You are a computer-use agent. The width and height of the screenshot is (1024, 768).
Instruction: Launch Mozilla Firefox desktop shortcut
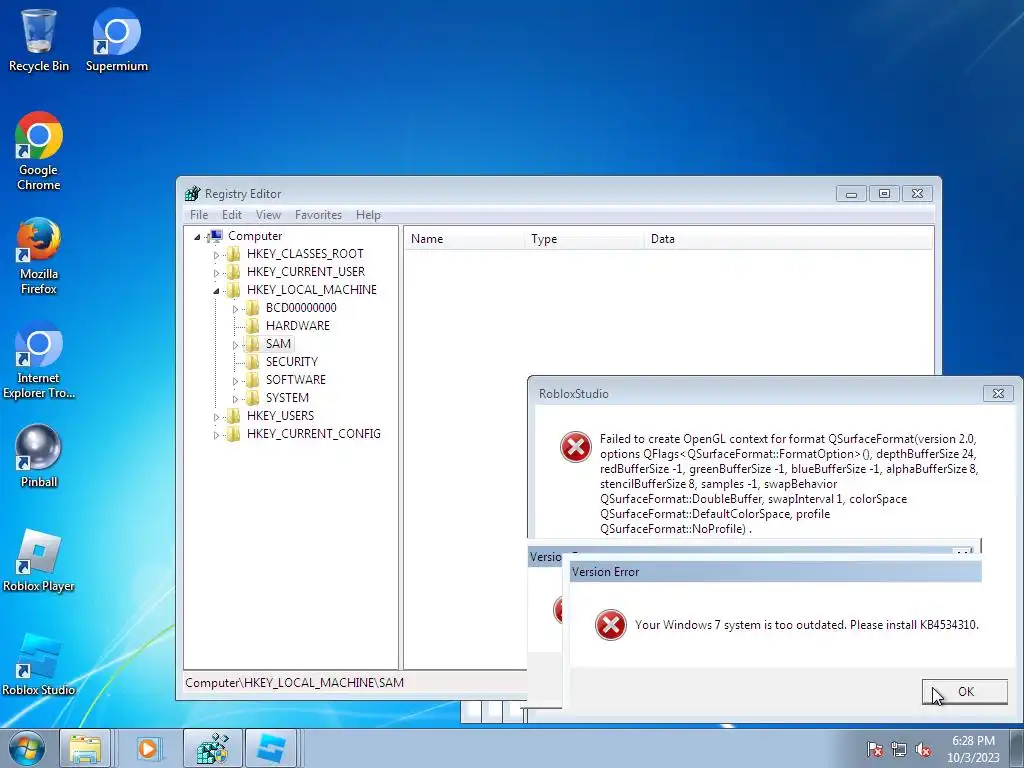click(39, 256)
